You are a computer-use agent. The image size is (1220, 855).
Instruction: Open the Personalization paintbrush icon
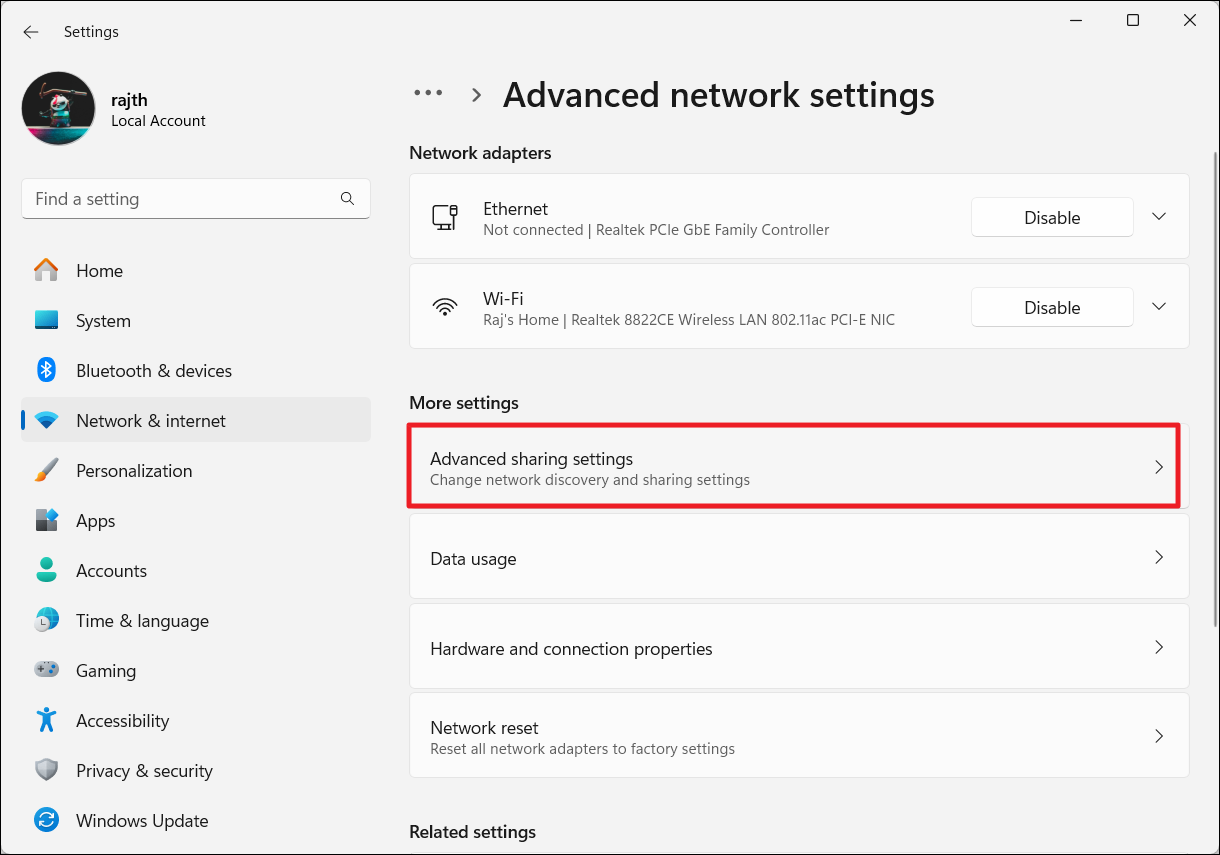click(x=46, y=471)
